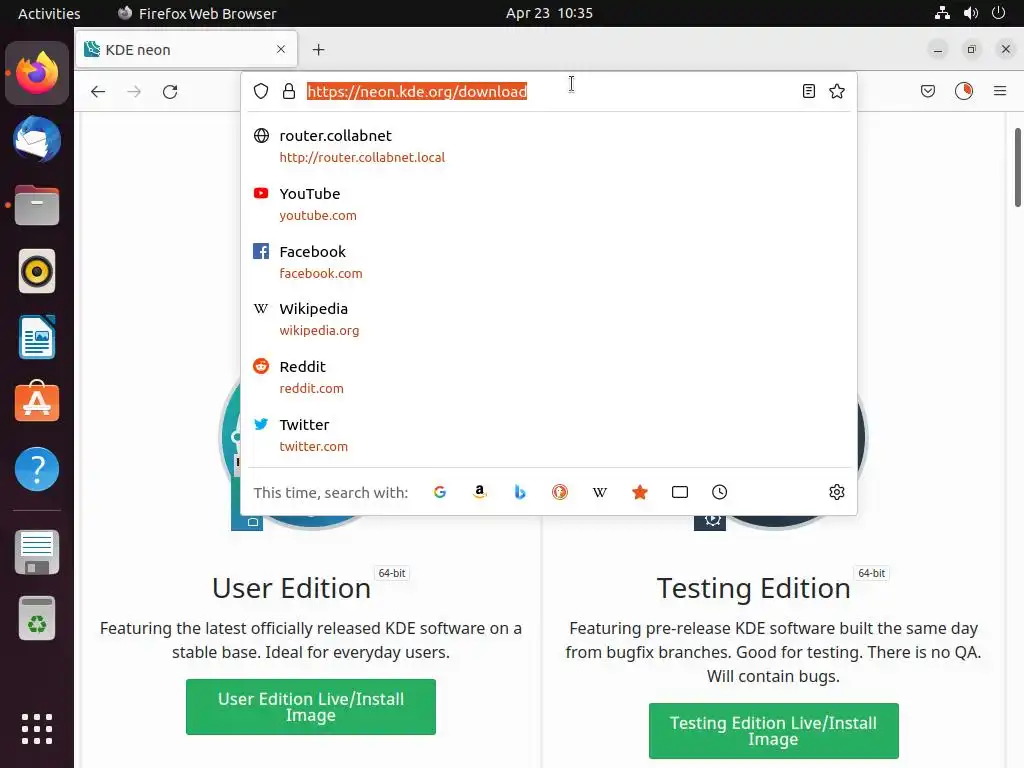Click User Edition Live/Install Image button
Viewport: 1024px width, 768px height.
point(311,707)
